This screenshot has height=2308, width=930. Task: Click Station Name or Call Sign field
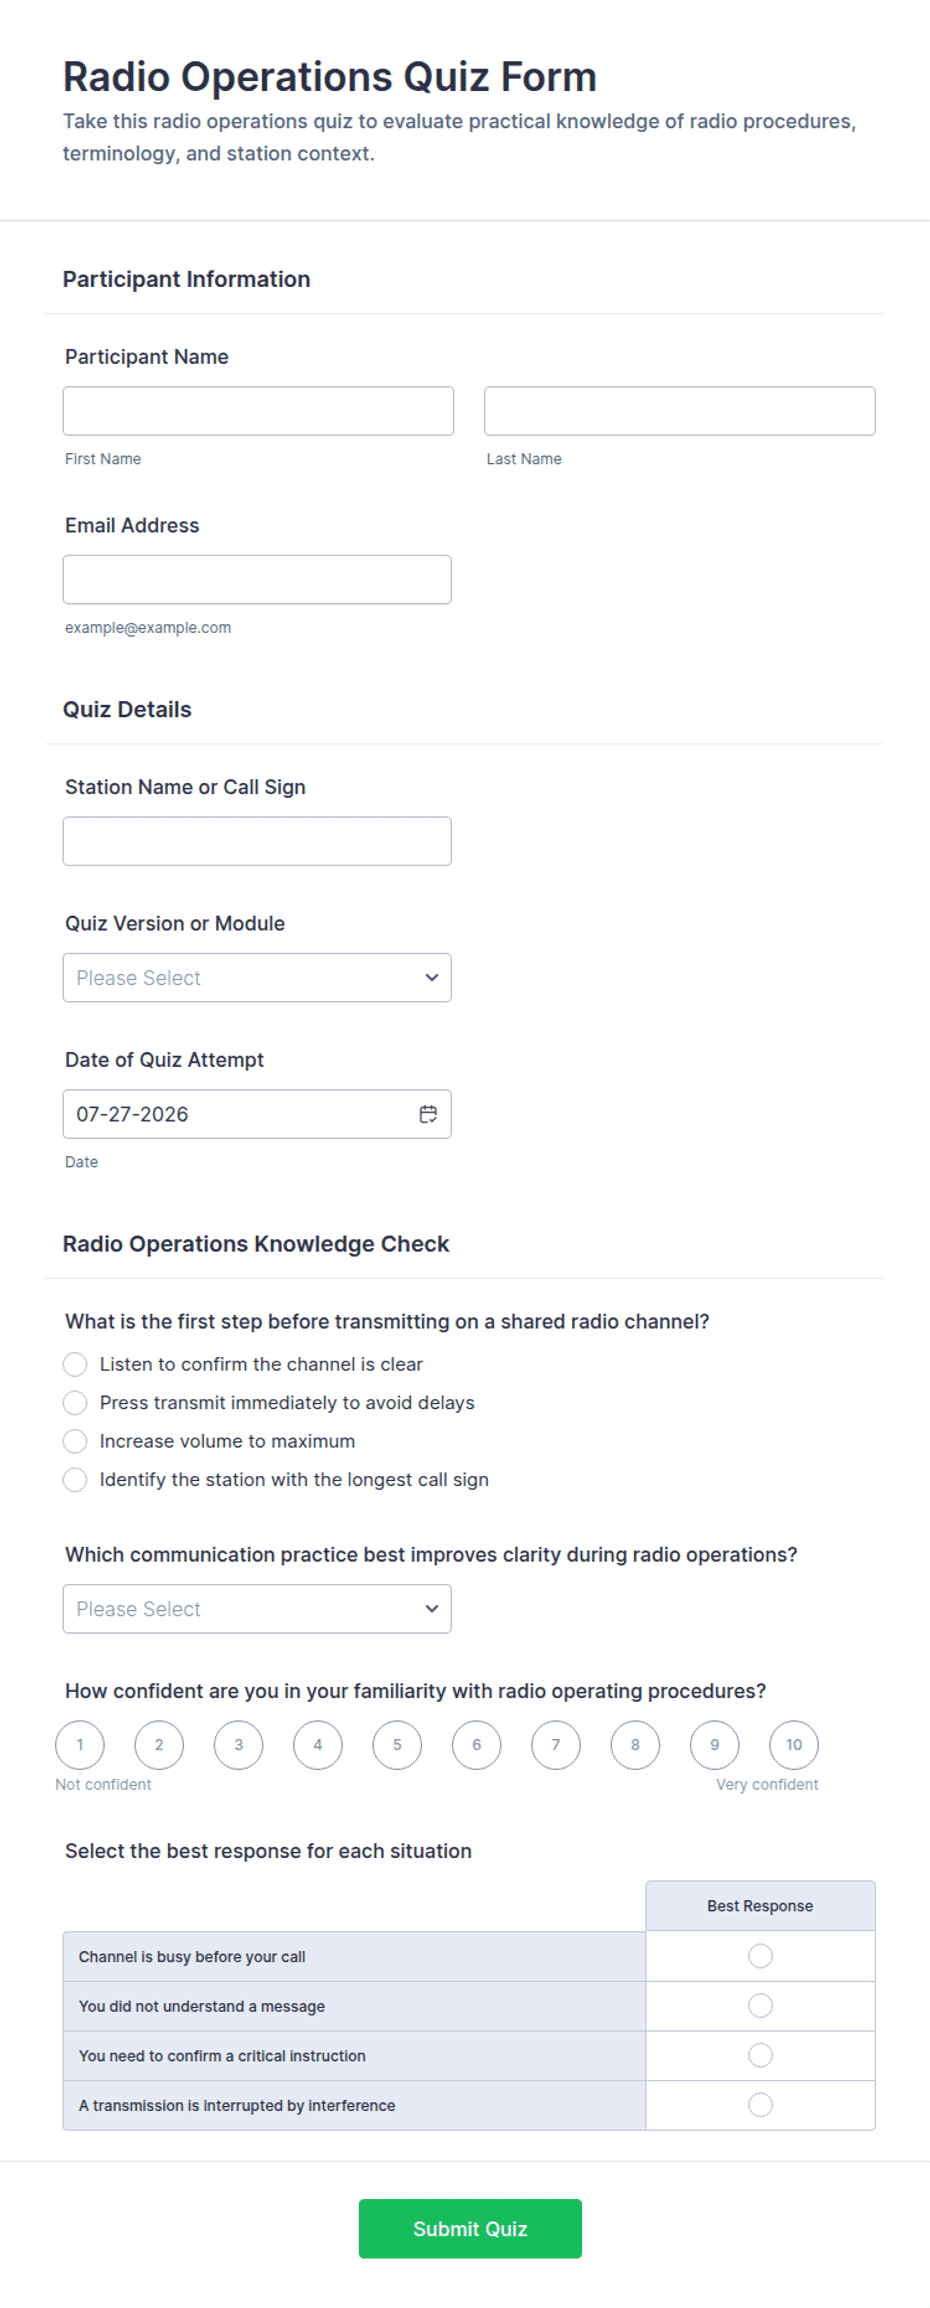[257, 841]
